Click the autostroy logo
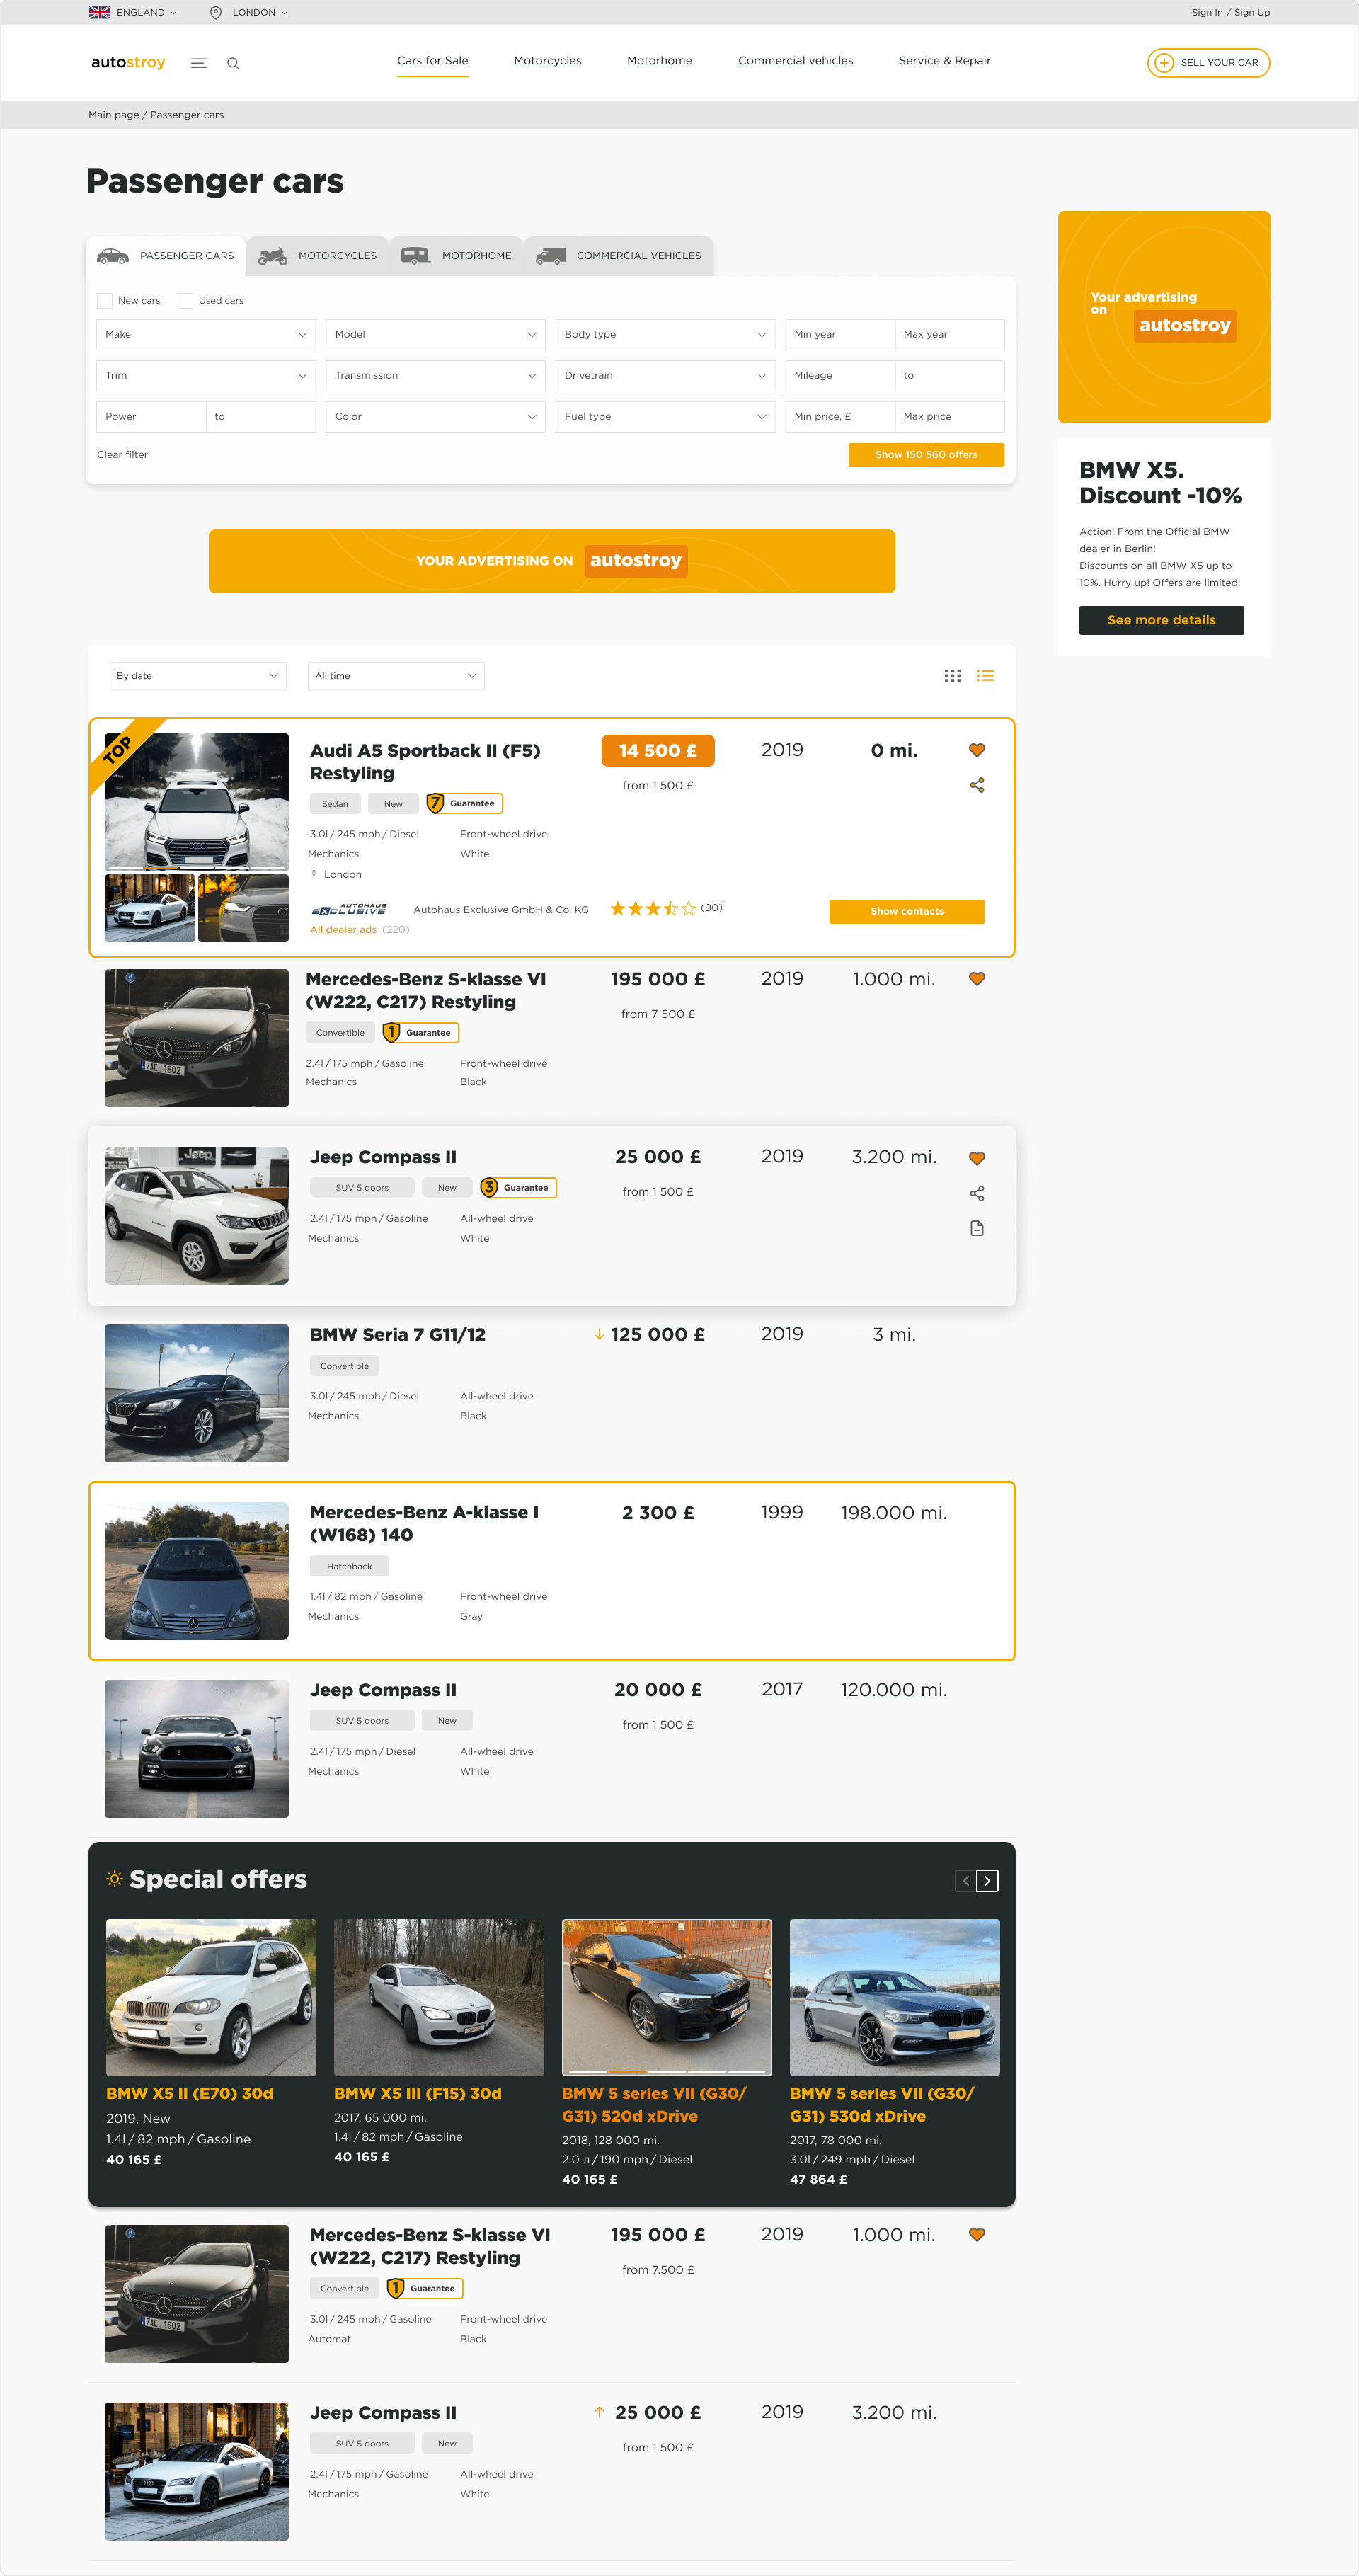Image resolution: width=1359 pixels, height=2576 pixels. point(128,62)
